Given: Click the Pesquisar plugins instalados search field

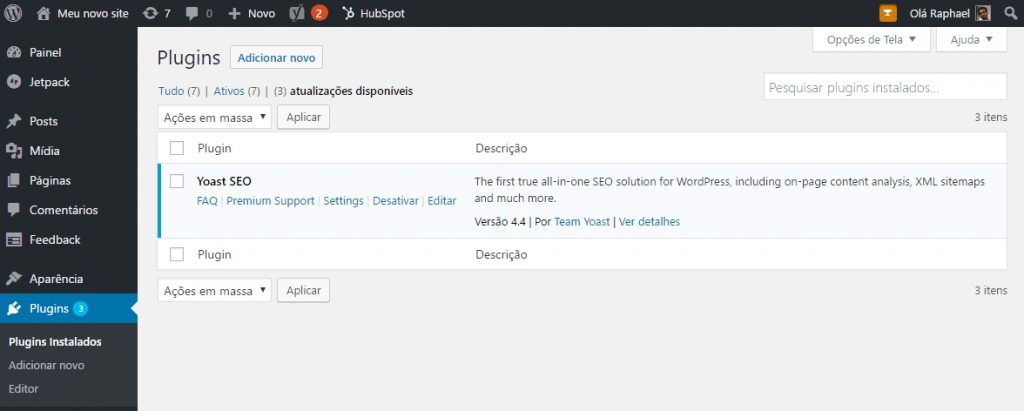Looking at the screenshot, I should pyautogui.click(x=886, y=87).
